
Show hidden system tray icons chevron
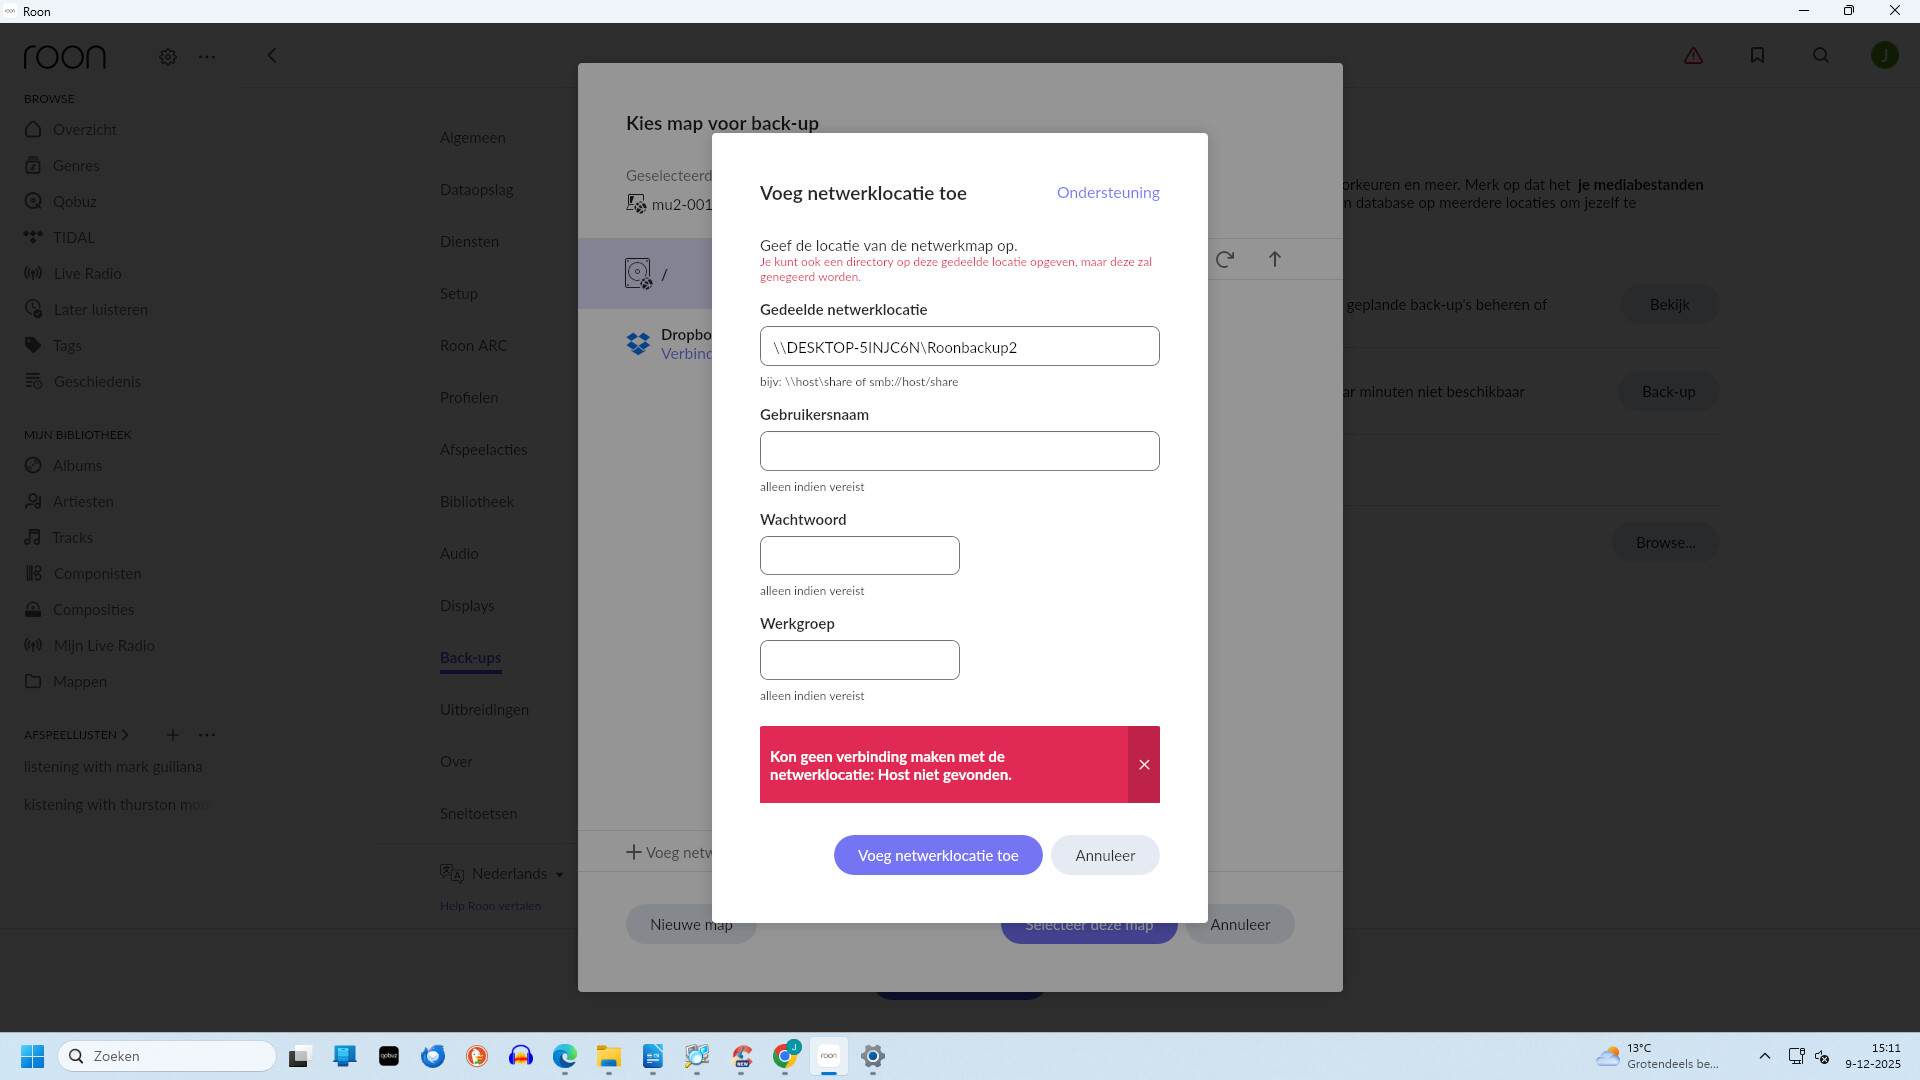(x=1764, y=1056)
